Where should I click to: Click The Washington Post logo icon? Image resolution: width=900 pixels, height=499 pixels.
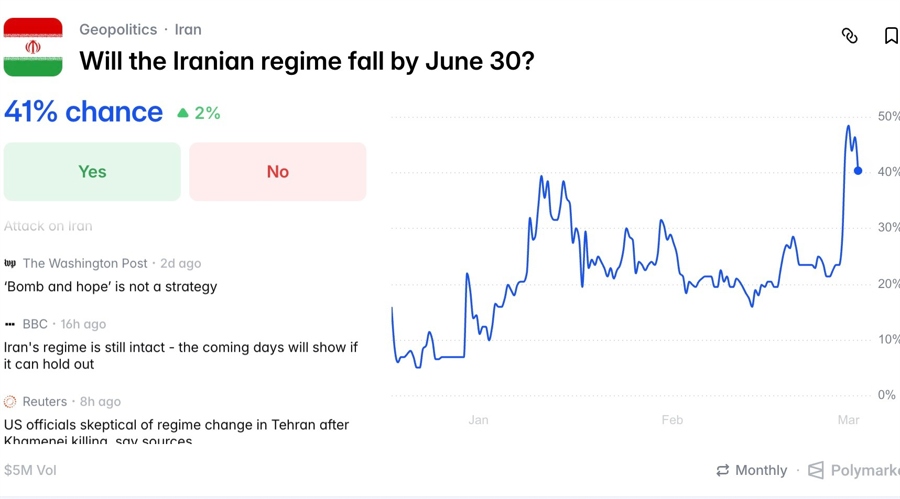(10, 264)
